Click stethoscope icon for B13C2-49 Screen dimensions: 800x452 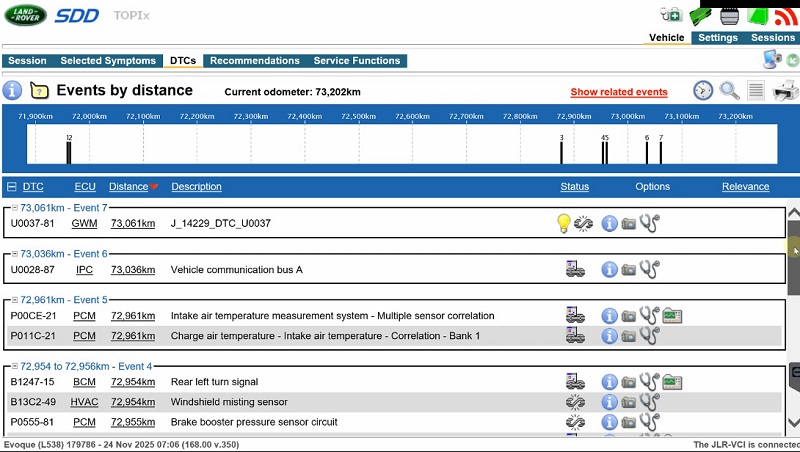pos(649,401)
